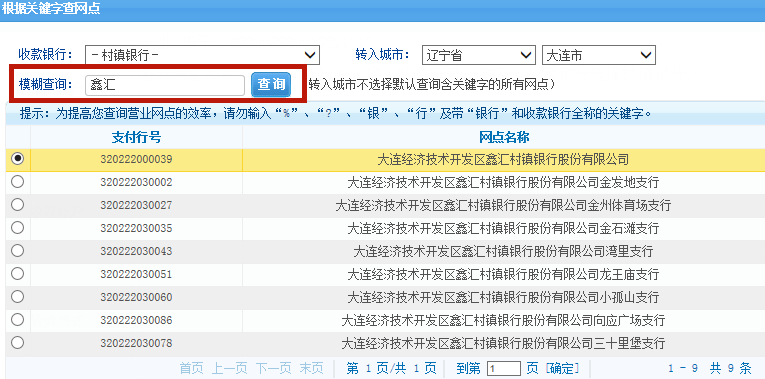The width and height of the screenshot is (765, 379).
Task: Select radio button for 小孤山支行 row
Action: pos(18,297)
